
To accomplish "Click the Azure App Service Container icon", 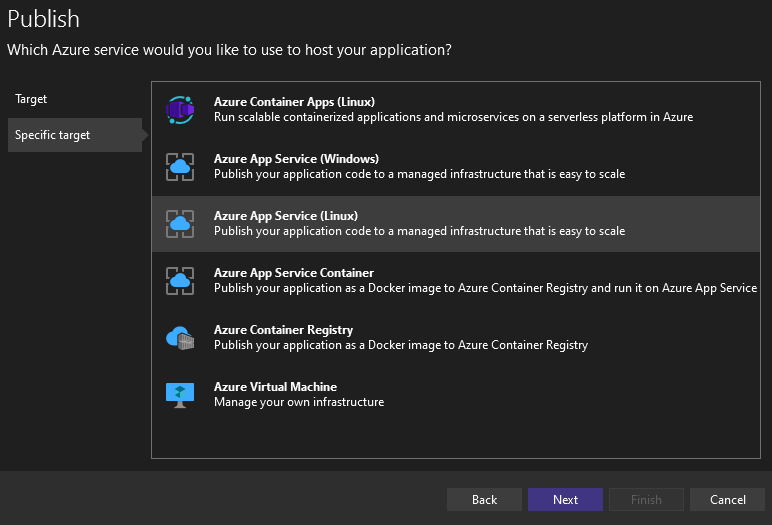I will click(180, 281).
